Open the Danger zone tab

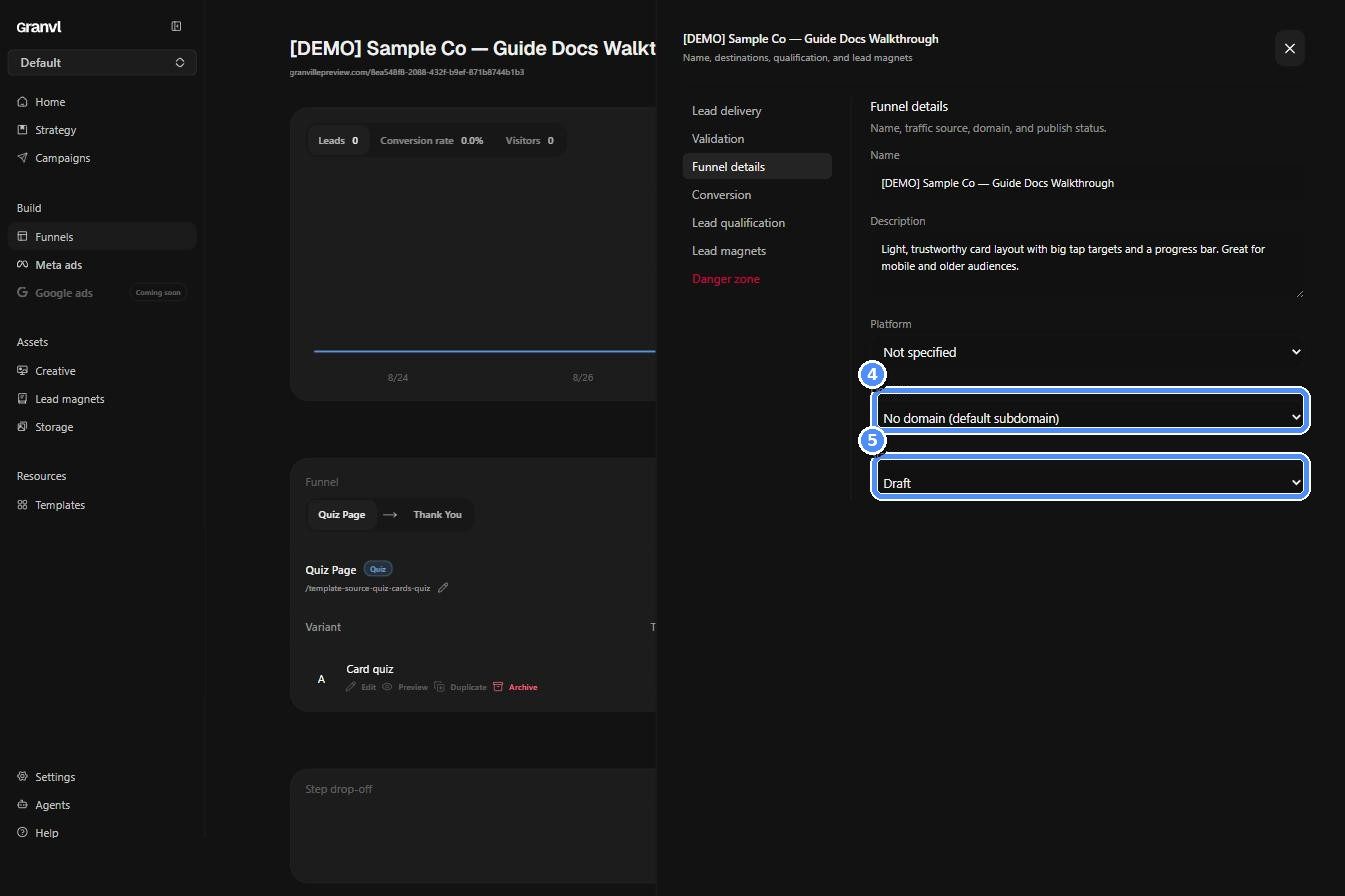757,279
